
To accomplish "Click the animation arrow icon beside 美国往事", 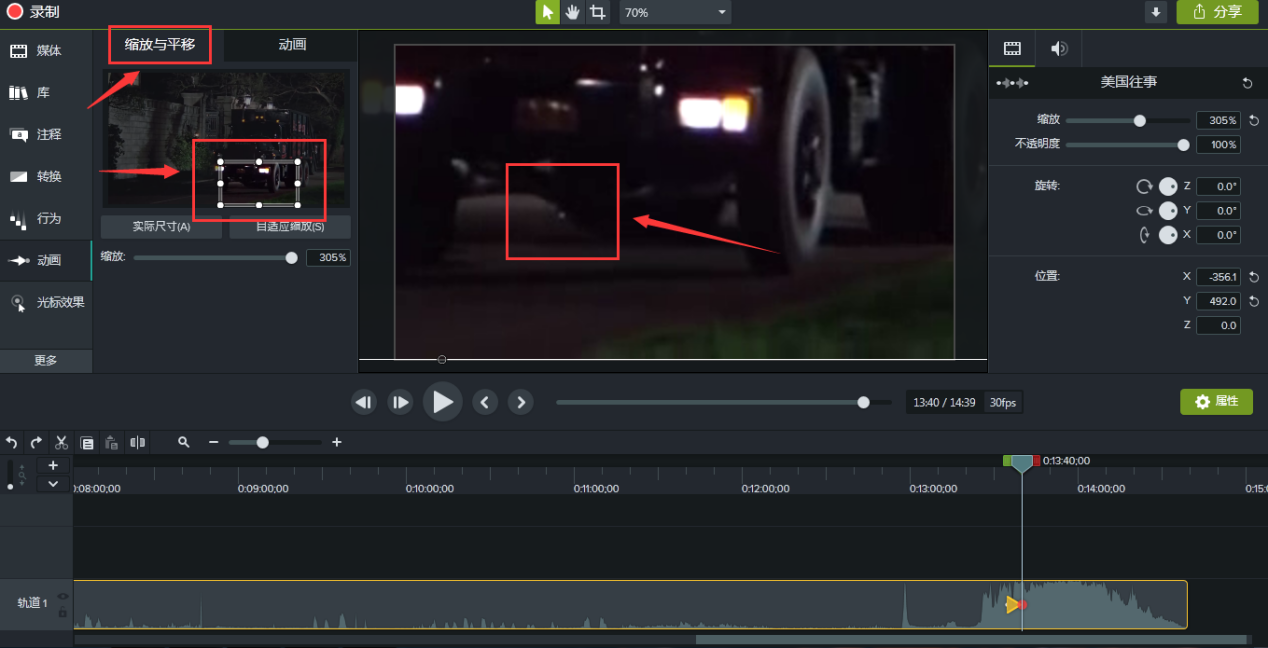I will pos(1013,83).
